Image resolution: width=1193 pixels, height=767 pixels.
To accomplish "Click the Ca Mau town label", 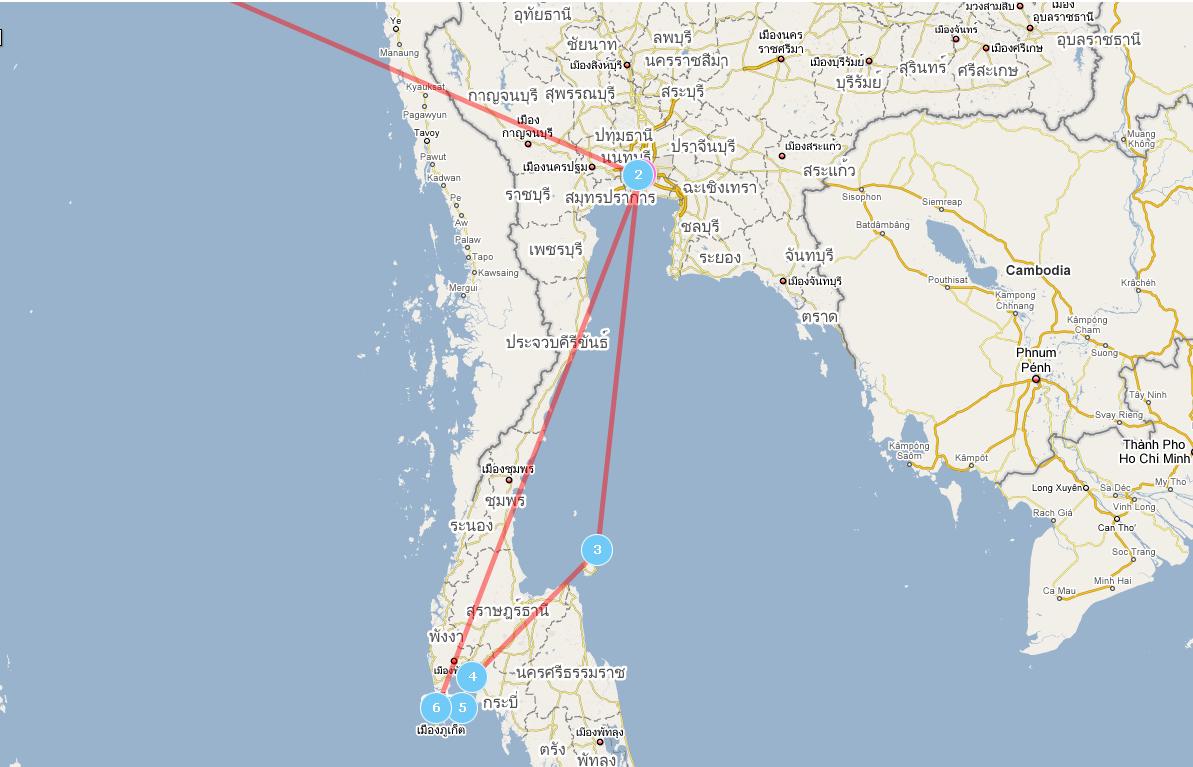I will pos(1059,590).
